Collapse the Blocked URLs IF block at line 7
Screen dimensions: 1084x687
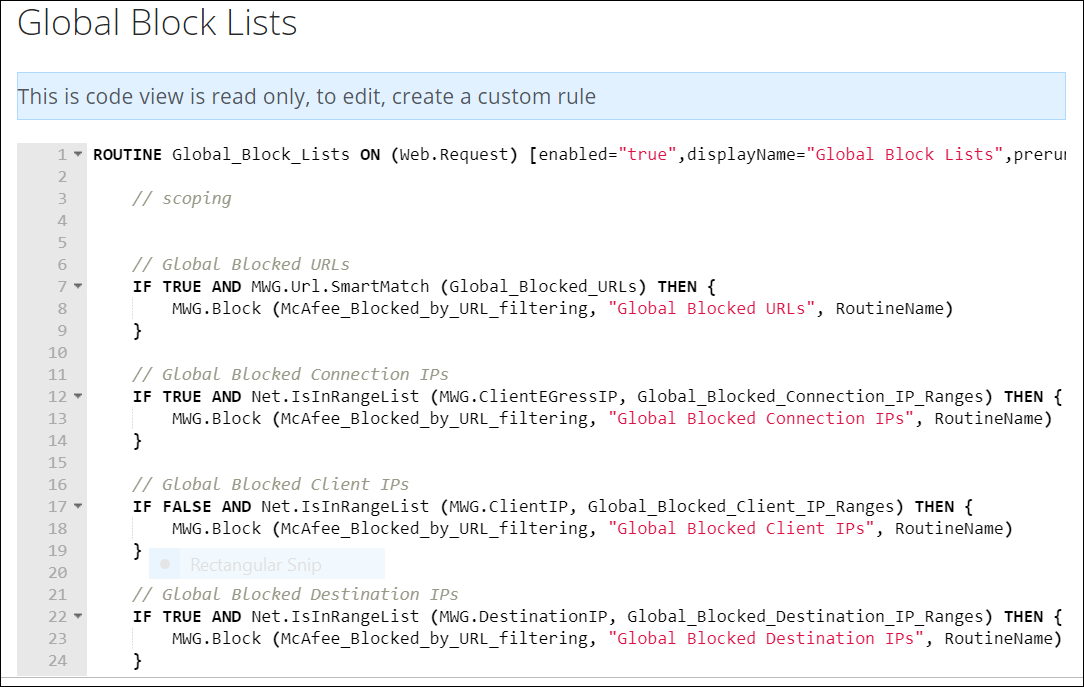pos(78,286)
